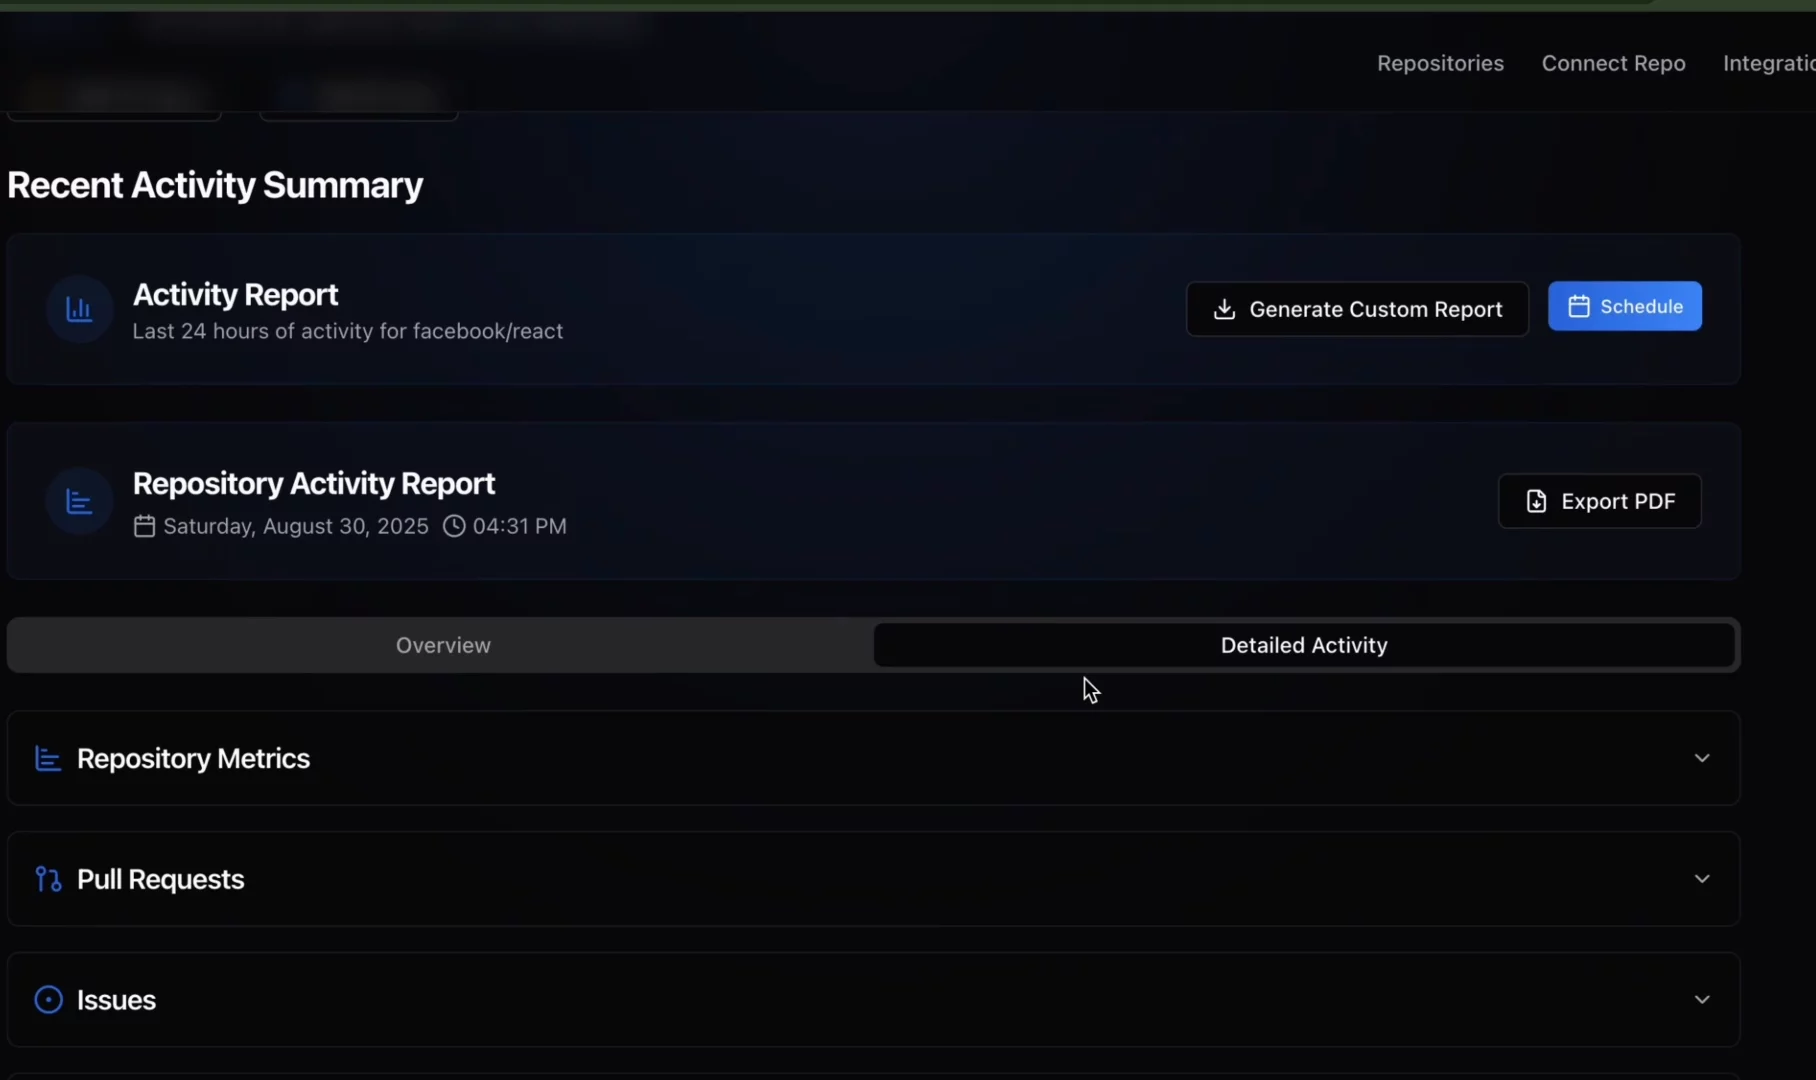Open Connect Repo
1816x1080 pixels.
[x=1613, y=63]
